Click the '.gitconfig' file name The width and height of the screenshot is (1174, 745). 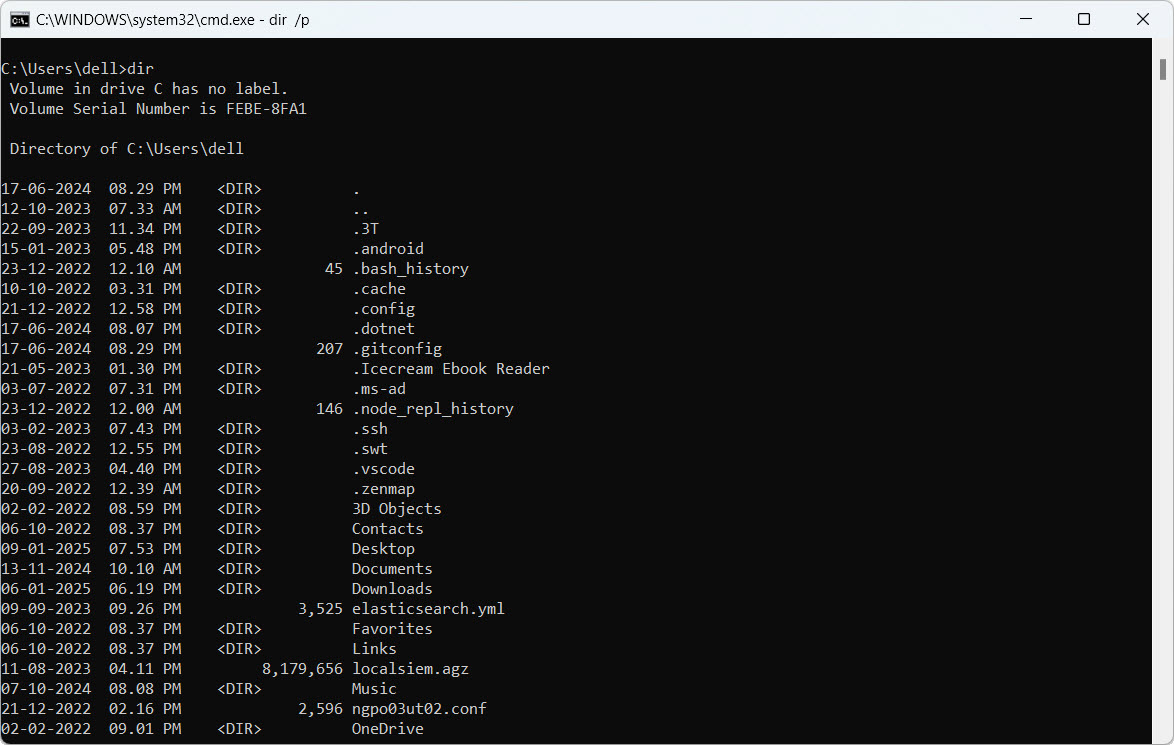397,349
